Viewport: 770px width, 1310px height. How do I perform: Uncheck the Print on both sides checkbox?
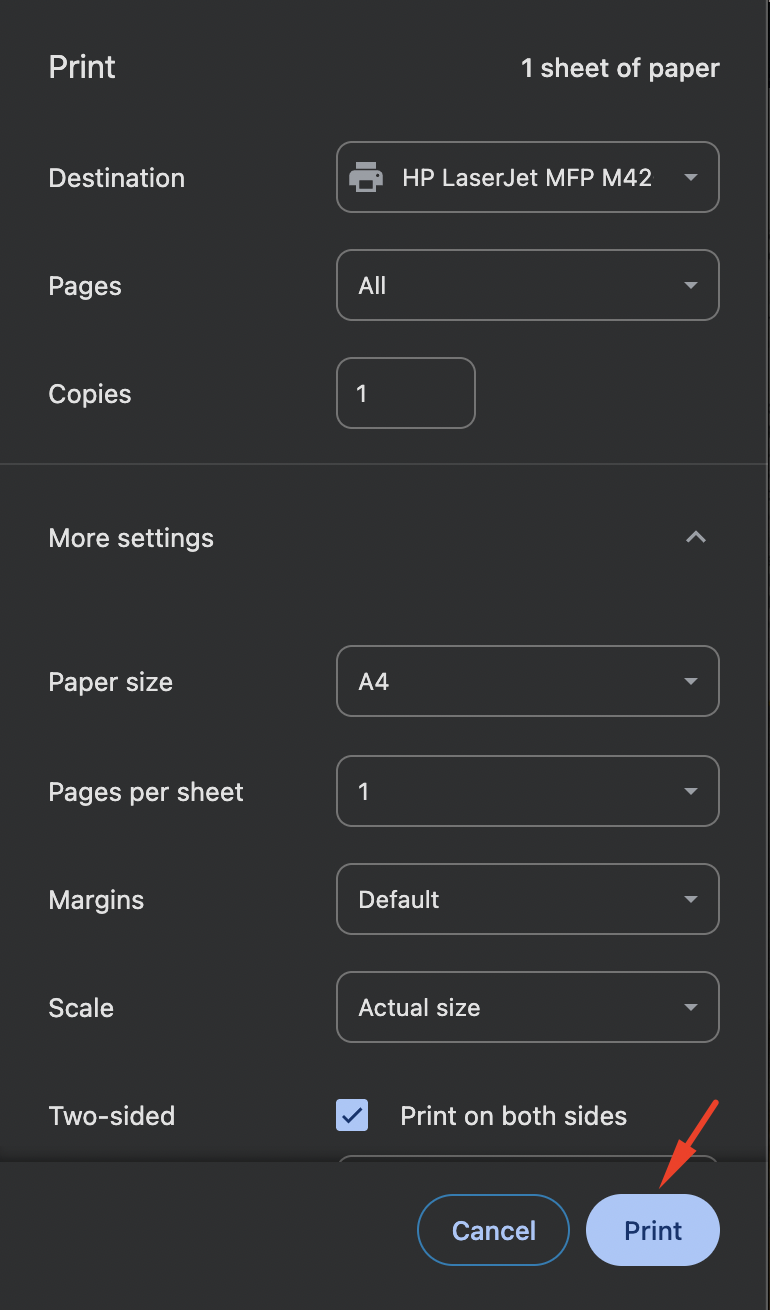352,1116
